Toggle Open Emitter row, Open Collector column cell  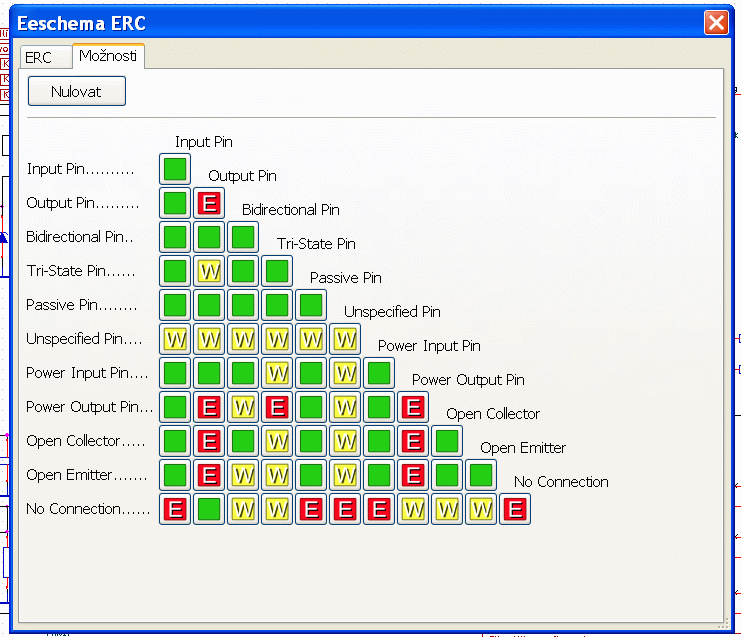click(x=447, y=475)
